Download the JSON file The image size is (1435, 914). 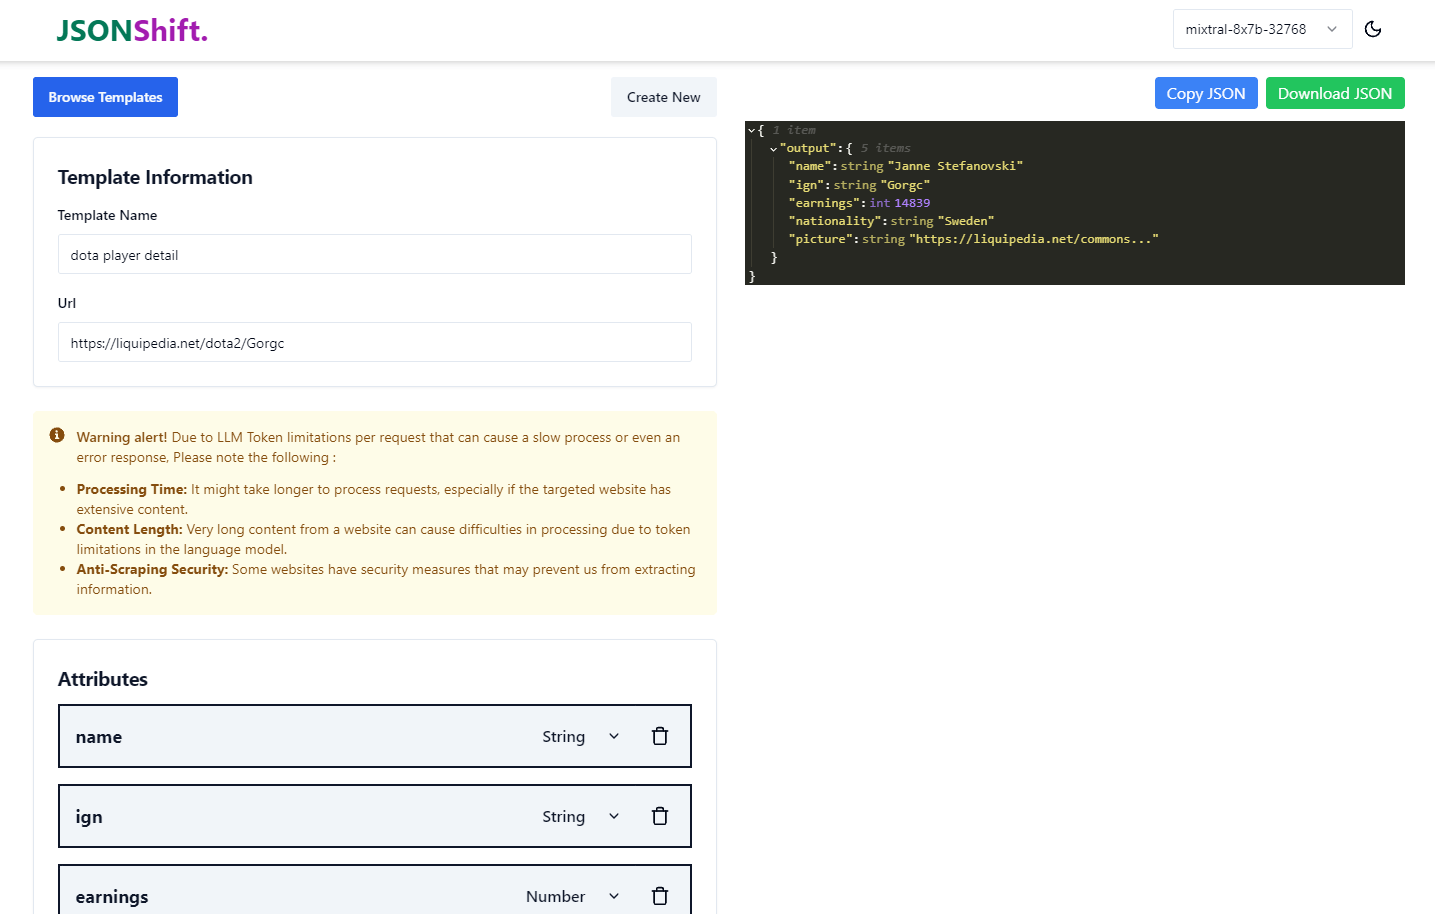click(1335, 93)
